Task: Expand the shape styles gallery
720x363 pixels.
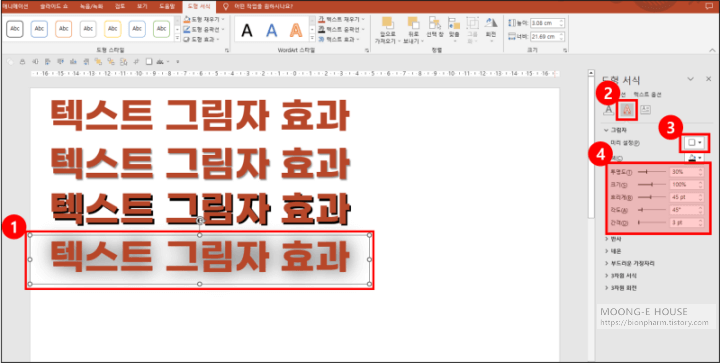Action: click(x=177, y=39)
